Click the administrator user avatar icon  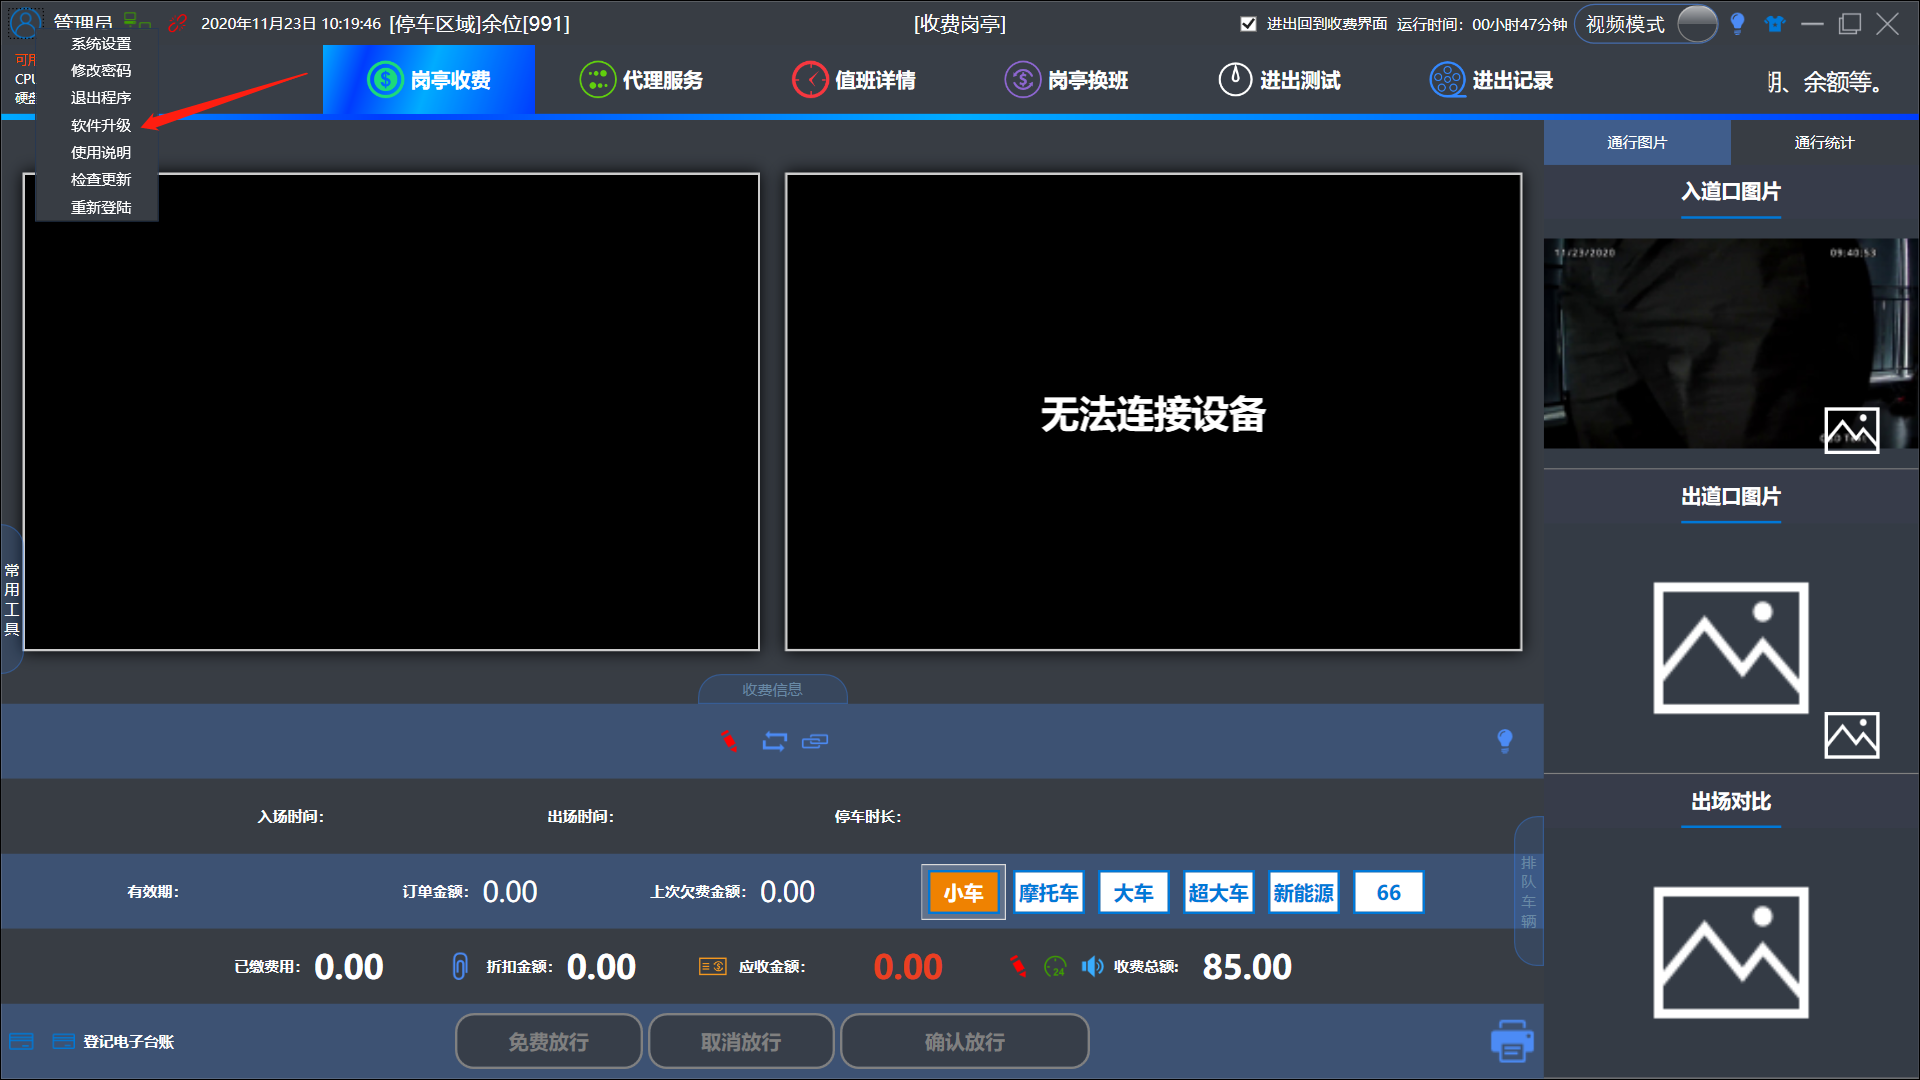[25, 22]
